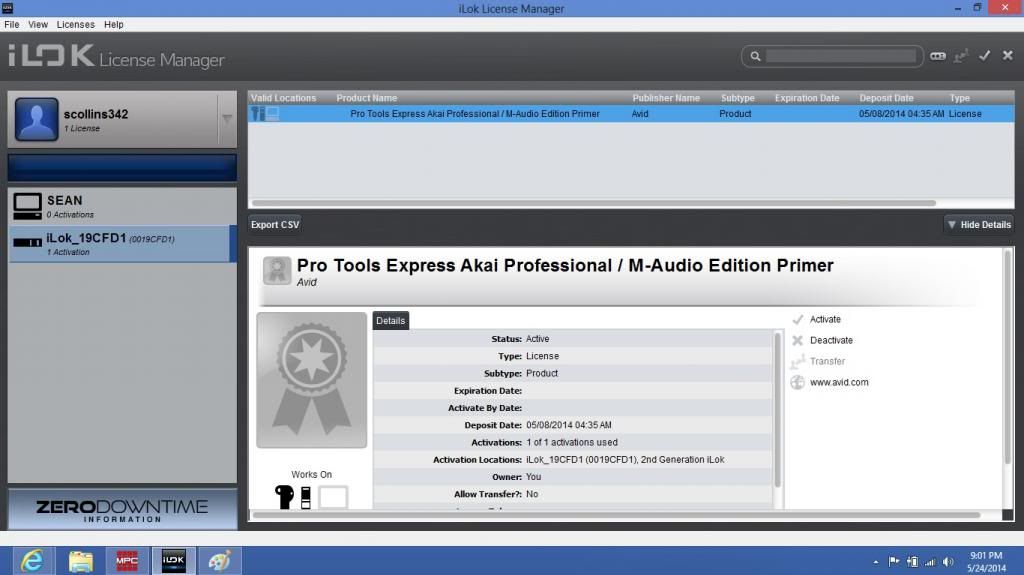The width and height of the screenshot is (1024, 575).
Task: Click the search magnifier icon
Action: tap(755, 56)
